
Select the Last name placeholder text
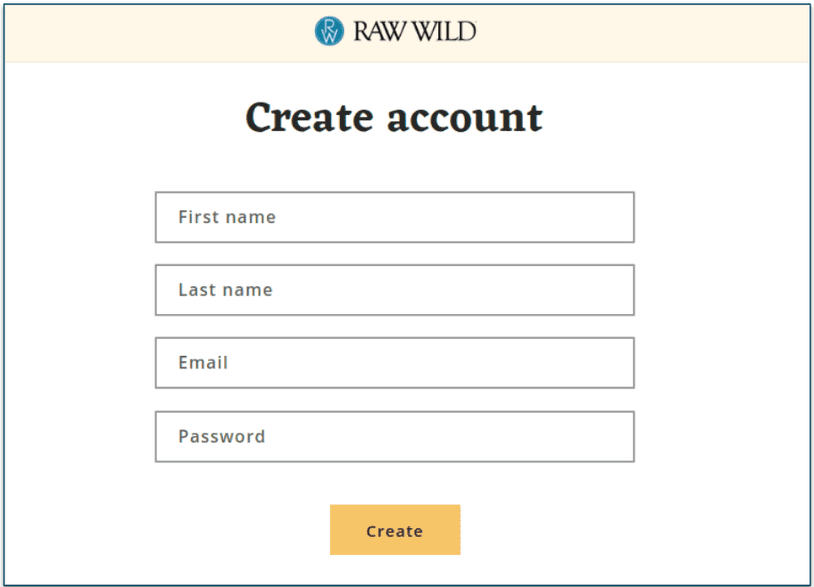point(225,289)
